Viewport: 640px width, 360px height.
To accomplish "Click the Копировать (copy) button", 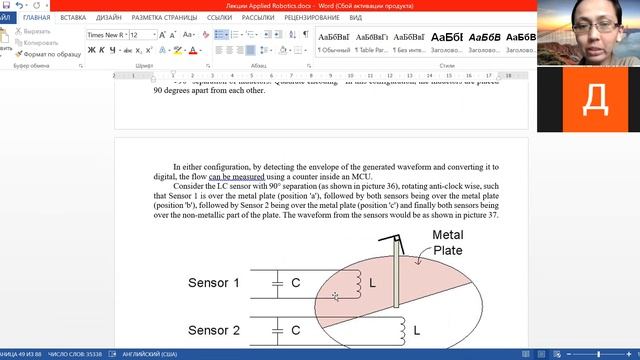I will (37, 43).
